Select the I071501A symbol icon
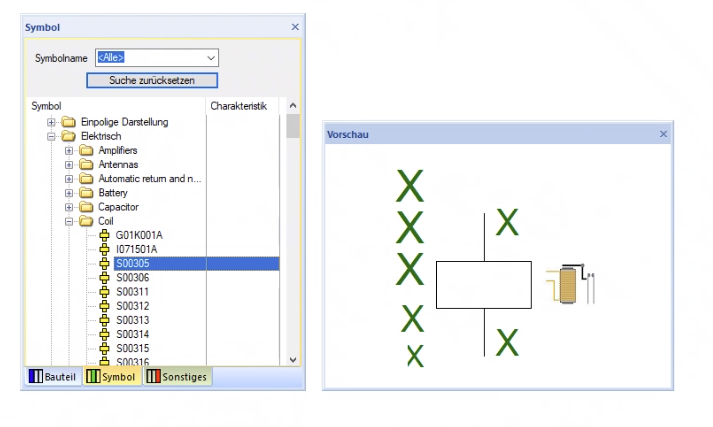The image size is (713, 427). (104, 249)
